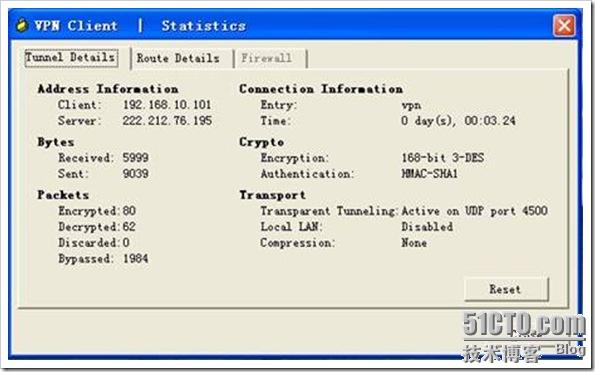Select the server address 222.212.76.195
595x372 pixels.
(x=167, y=121)
